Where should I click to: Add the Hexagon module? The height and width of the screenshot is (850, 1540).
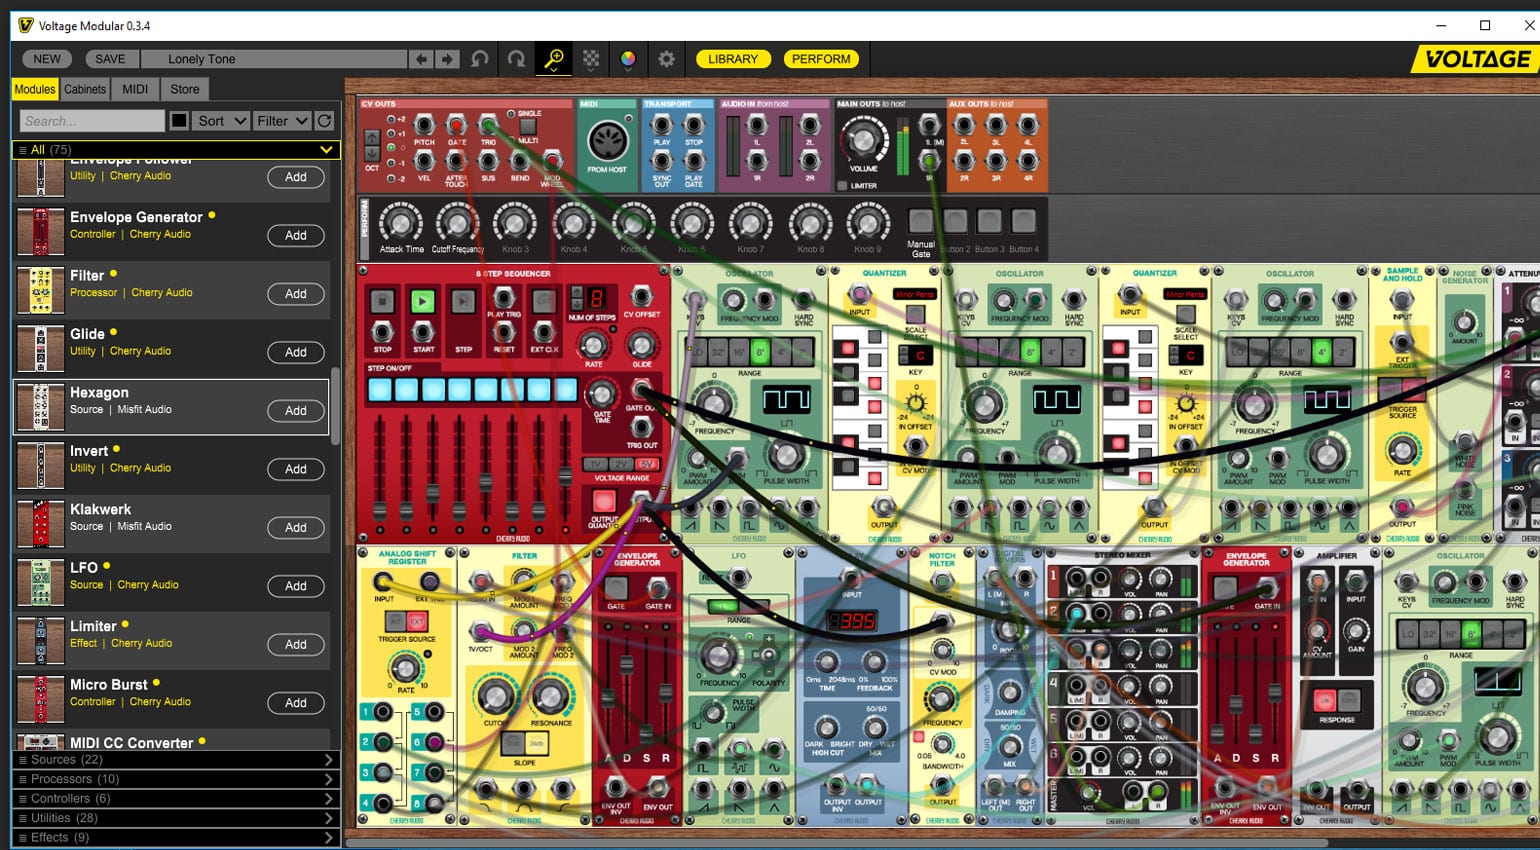296,411
